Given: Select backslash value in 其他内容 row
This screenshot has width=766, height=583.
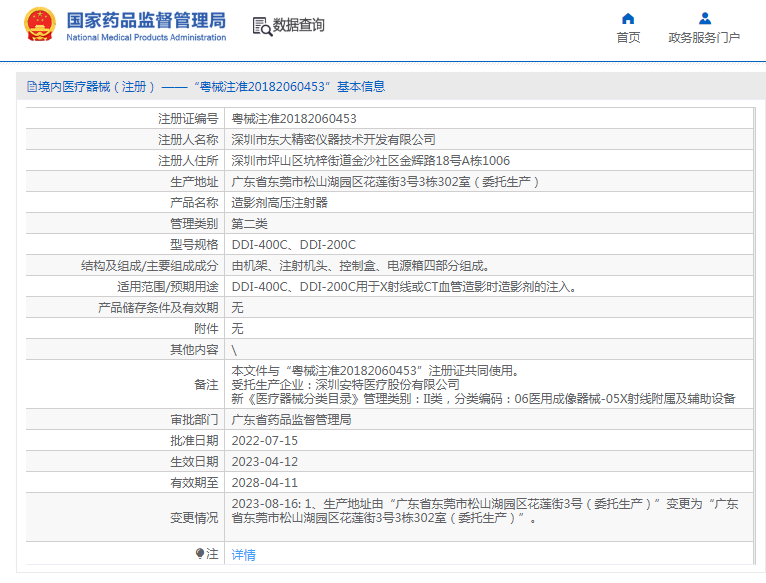Looking at the screenshot, I should (x=234, y=350).
